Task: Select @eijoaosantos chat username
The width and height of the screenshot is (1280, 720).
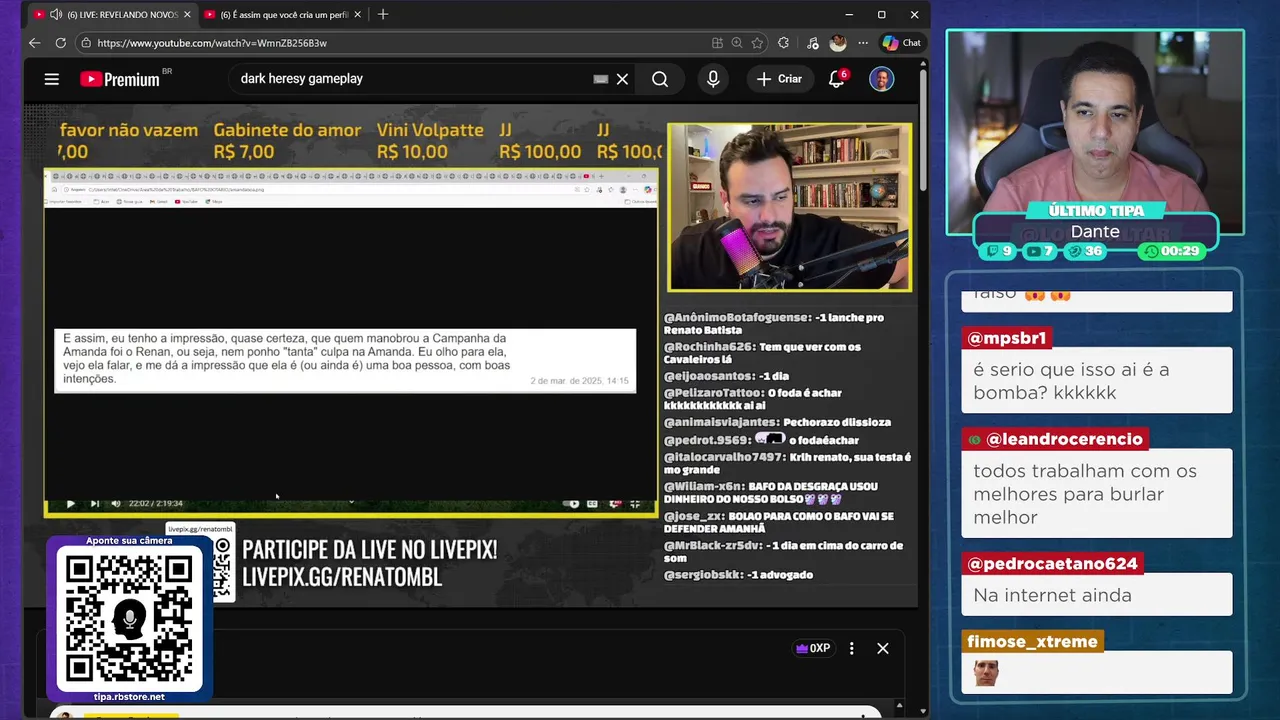Action: (707, 375)
